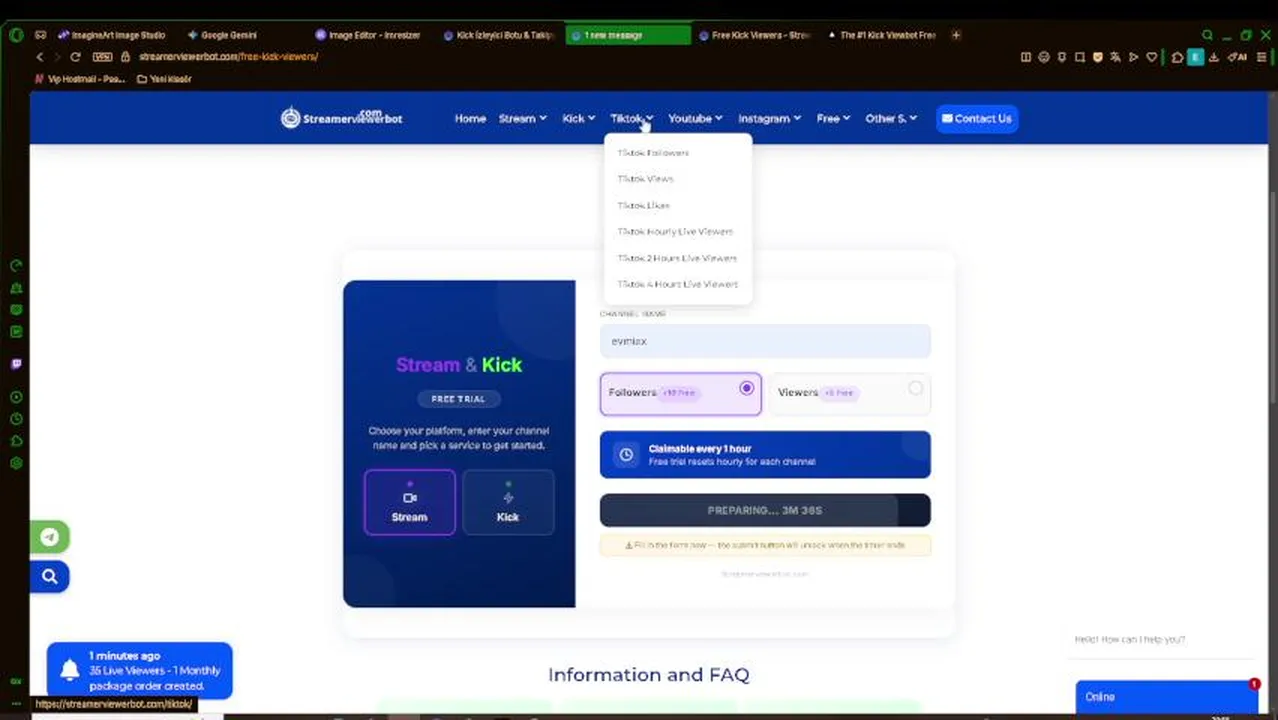The height and width of the screenshot is (720, 1278).
Task: Click the VPN badge in address bar
Action: pos(102,57)
